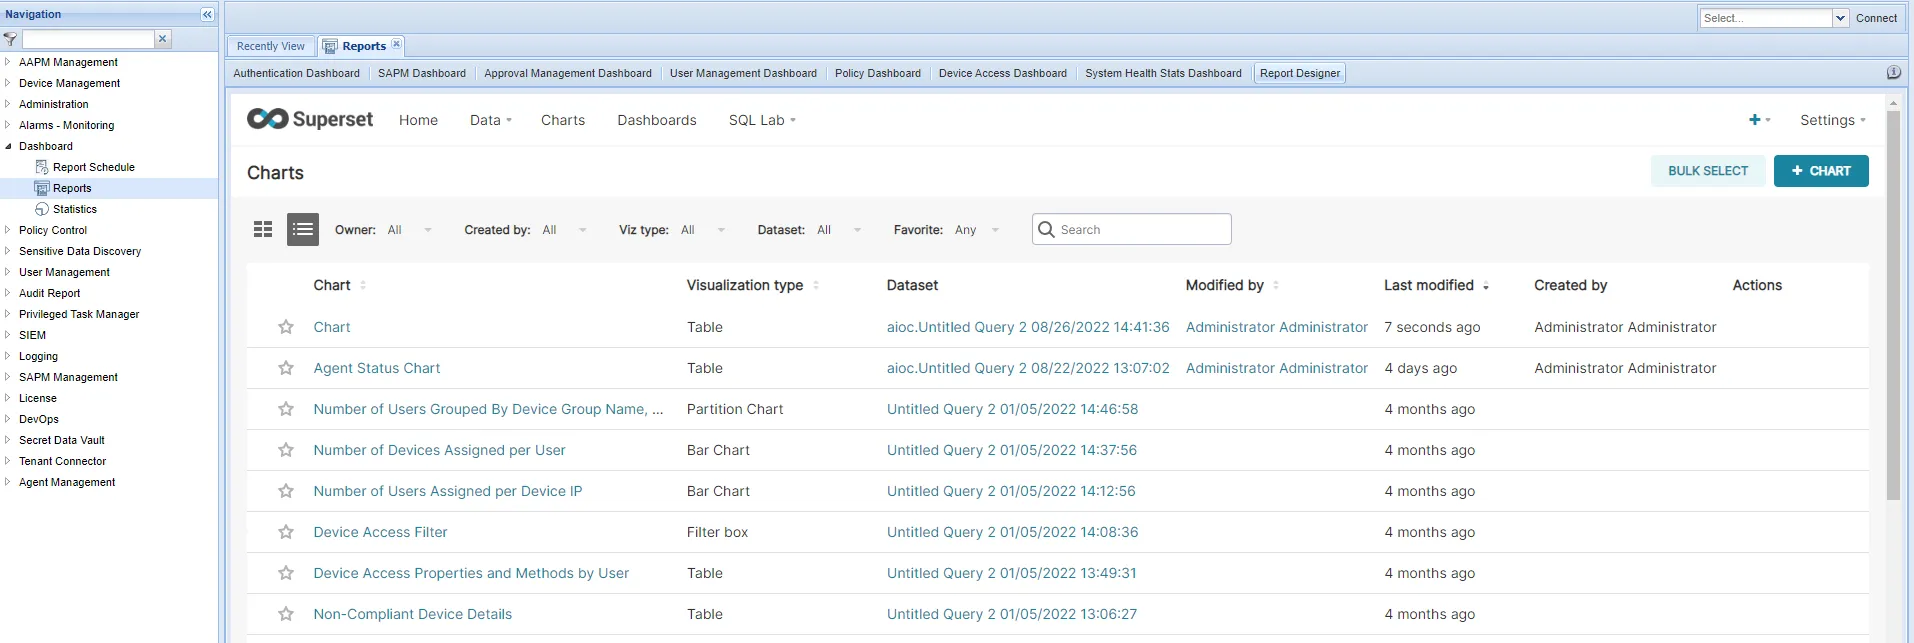Image resolution: width=1914 pixels, height=643 pixels.
Task: Star Number of Devices Assigned per User
Action: pos(286,450)
